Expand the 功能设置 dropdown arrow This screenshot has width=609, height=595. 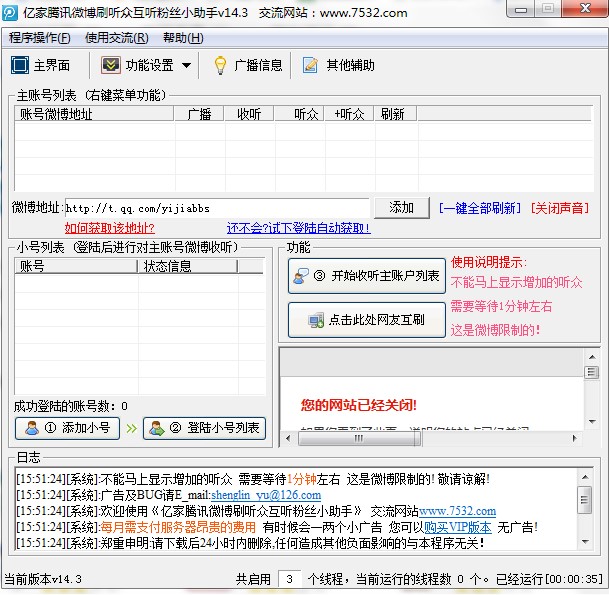185,66
